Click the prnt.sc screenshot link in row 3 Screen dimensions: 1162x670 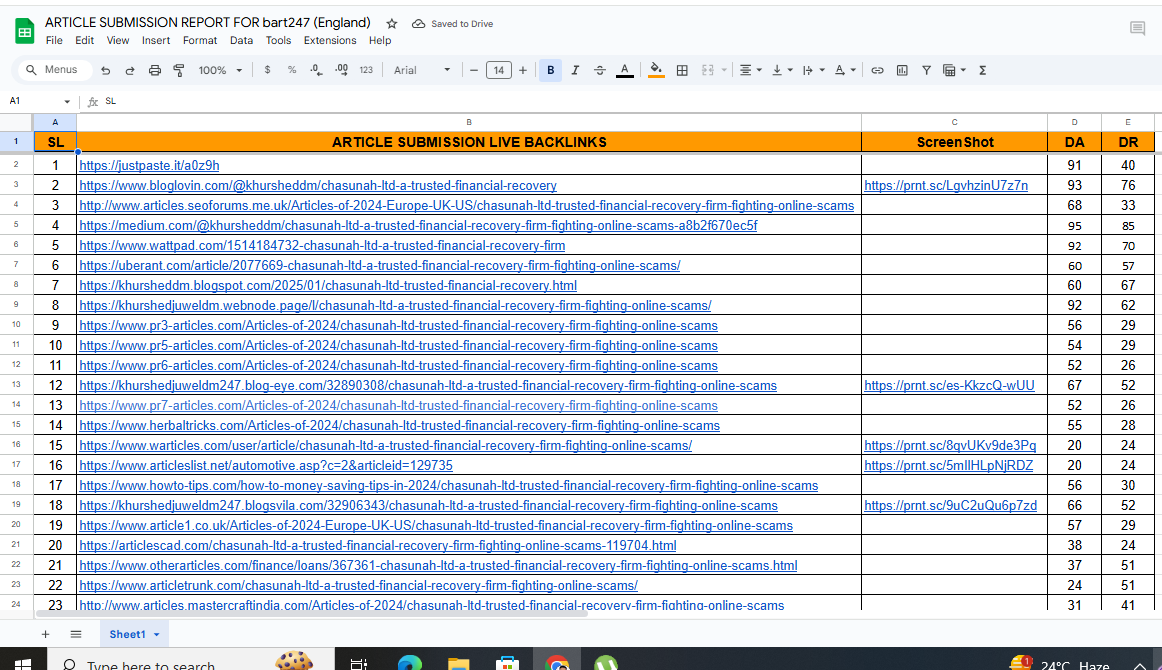944,185
